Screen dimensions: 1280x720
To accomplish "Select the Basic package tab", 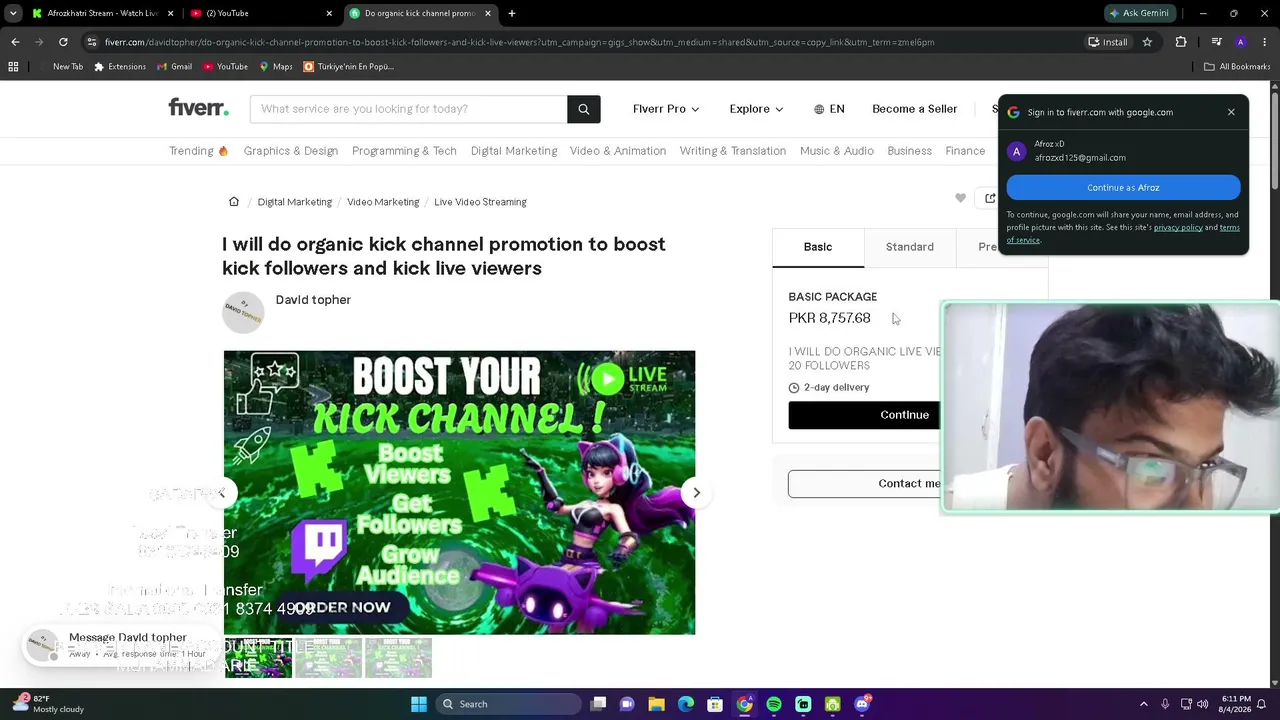I will [x=818, y=247].
